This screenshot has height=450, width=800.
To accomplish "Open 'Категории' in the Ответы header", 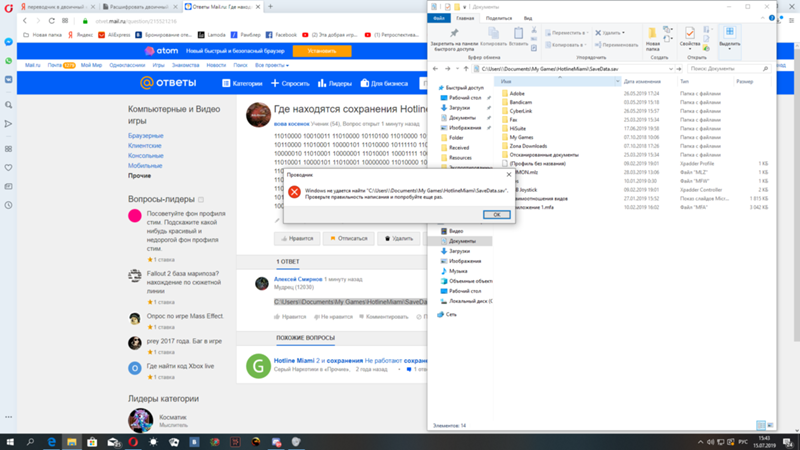I will click(242, 83).
